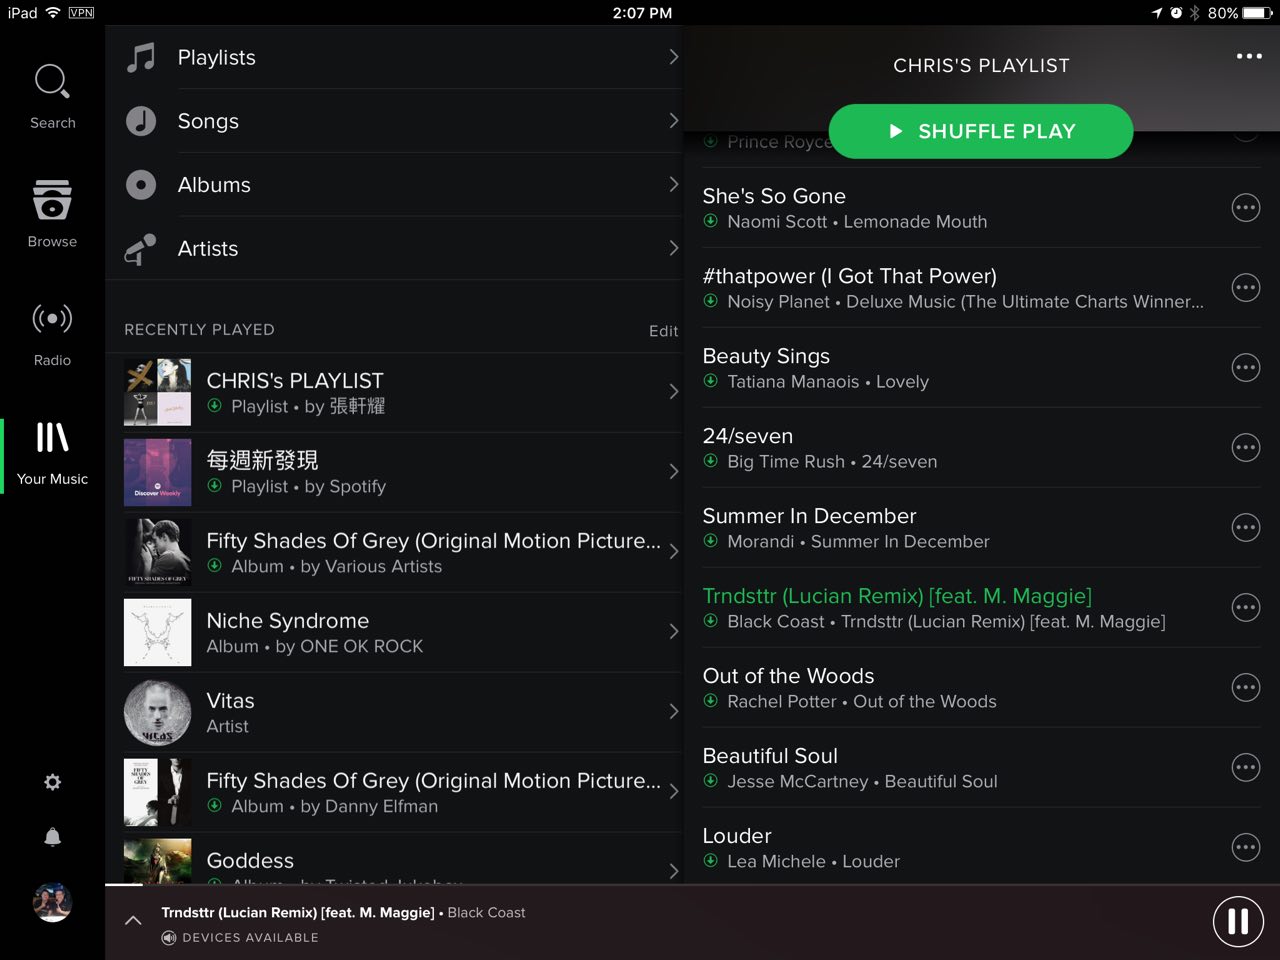Open the Songs menu item

394,121
